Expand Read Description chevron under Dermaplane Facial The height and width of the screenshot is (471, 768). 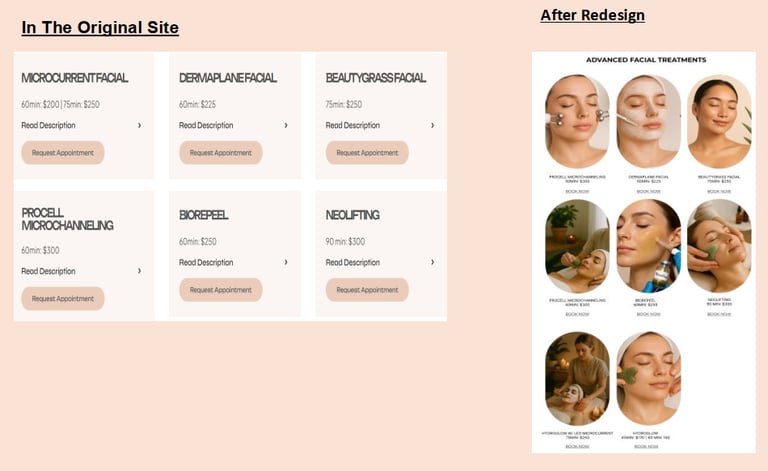pyautogui.click(x=286, y=125)
